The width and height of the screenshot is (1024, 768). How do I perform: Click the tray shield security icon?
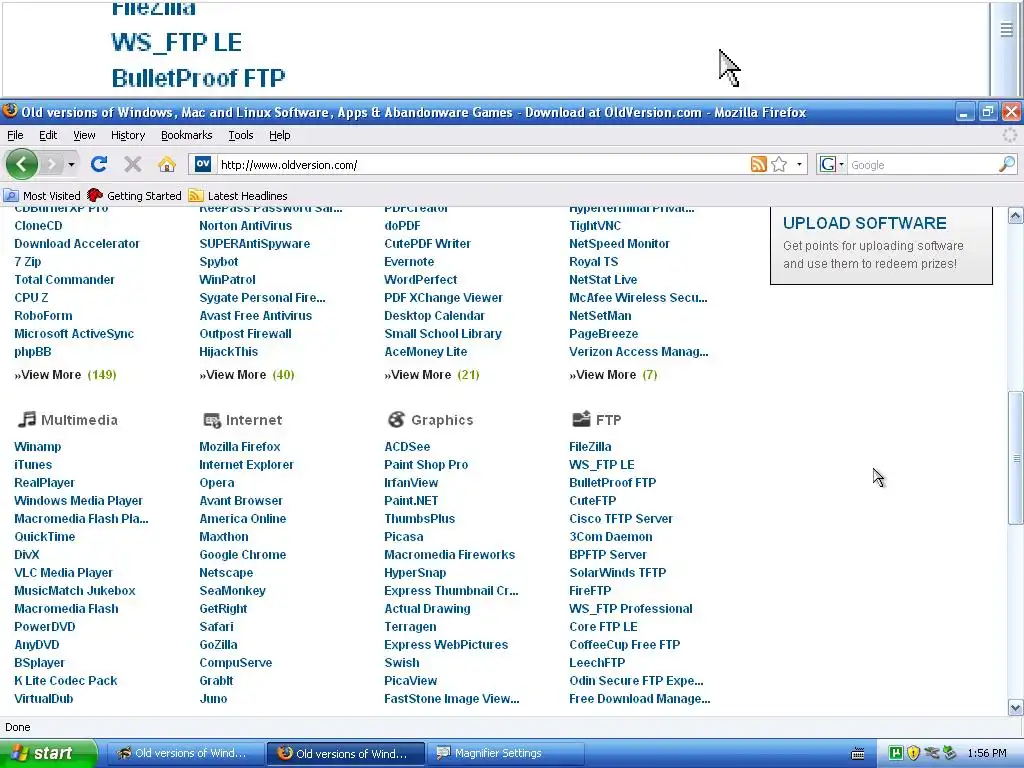tap(913, 753)
